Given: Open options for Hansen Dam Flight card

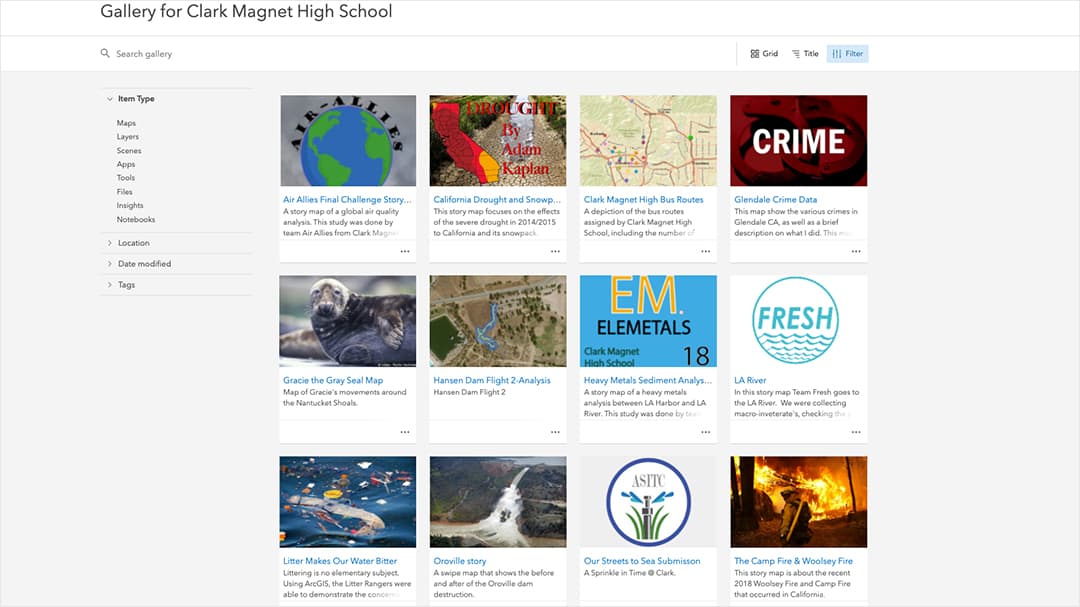Looking at the screenshot, I should click(555, 432).
